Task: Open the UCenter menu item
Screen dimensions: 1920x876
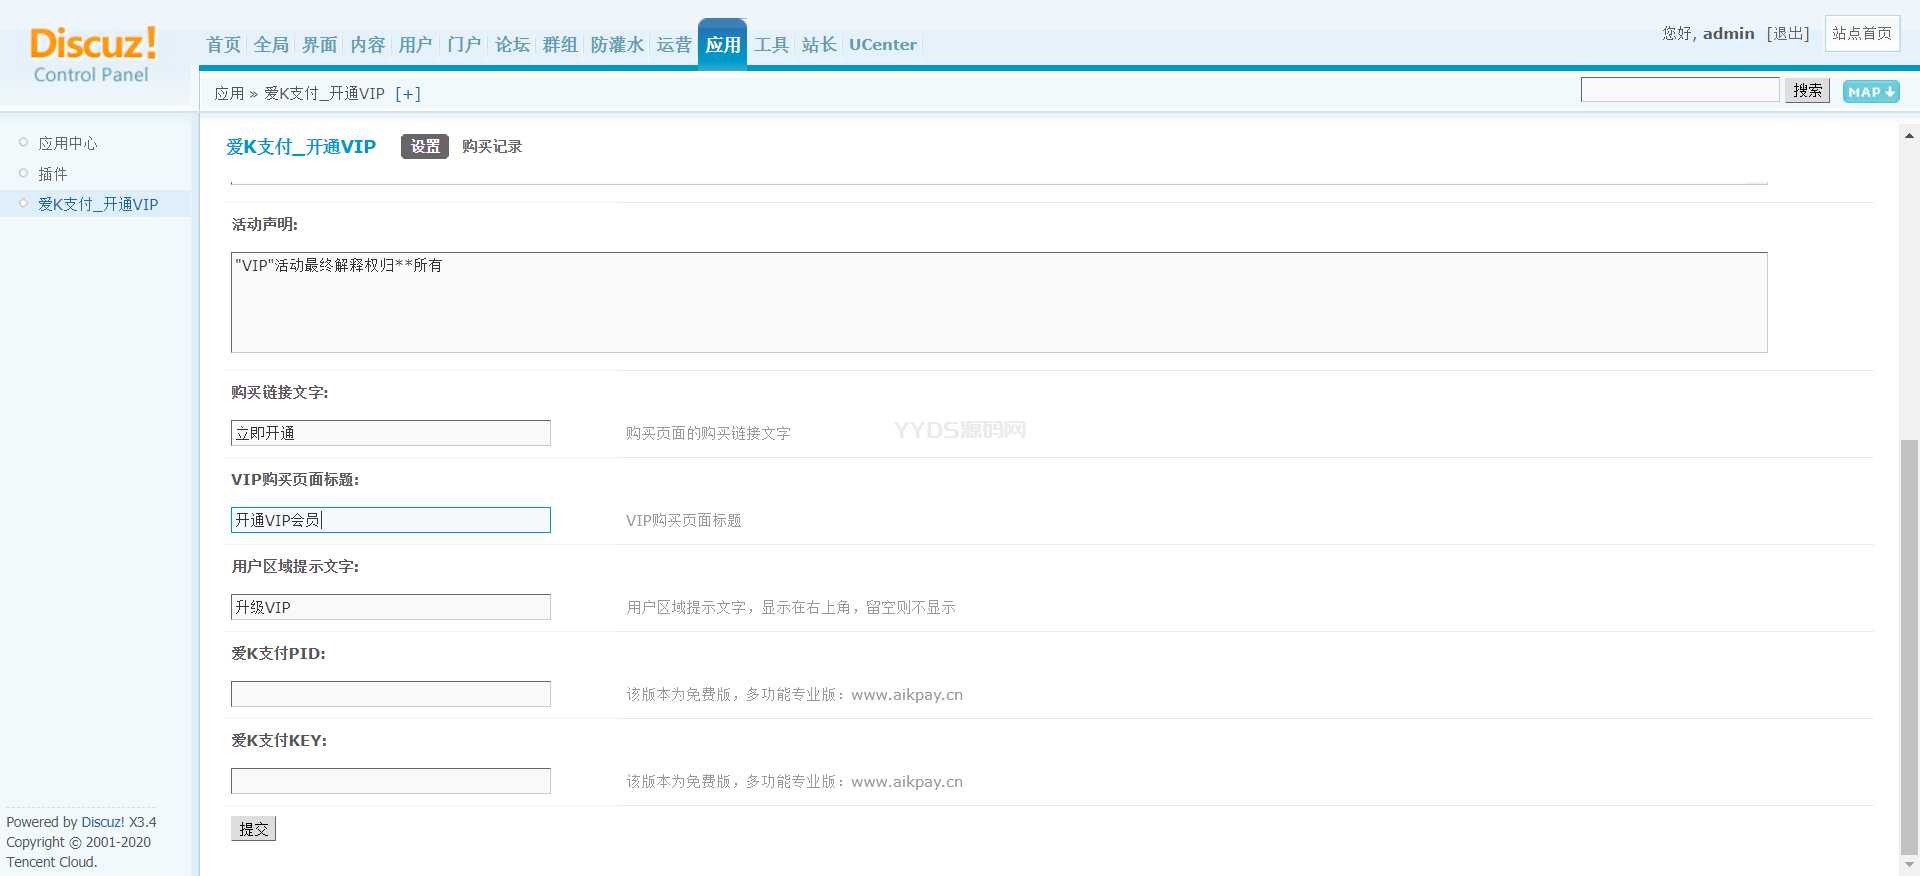Action: point(882,45)
